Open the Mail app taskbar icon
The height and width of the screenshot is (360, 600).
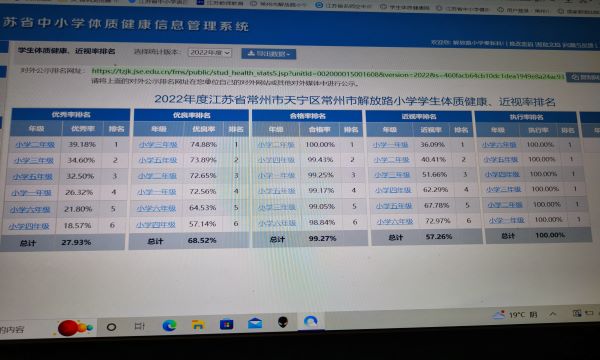tap(255, 324)
